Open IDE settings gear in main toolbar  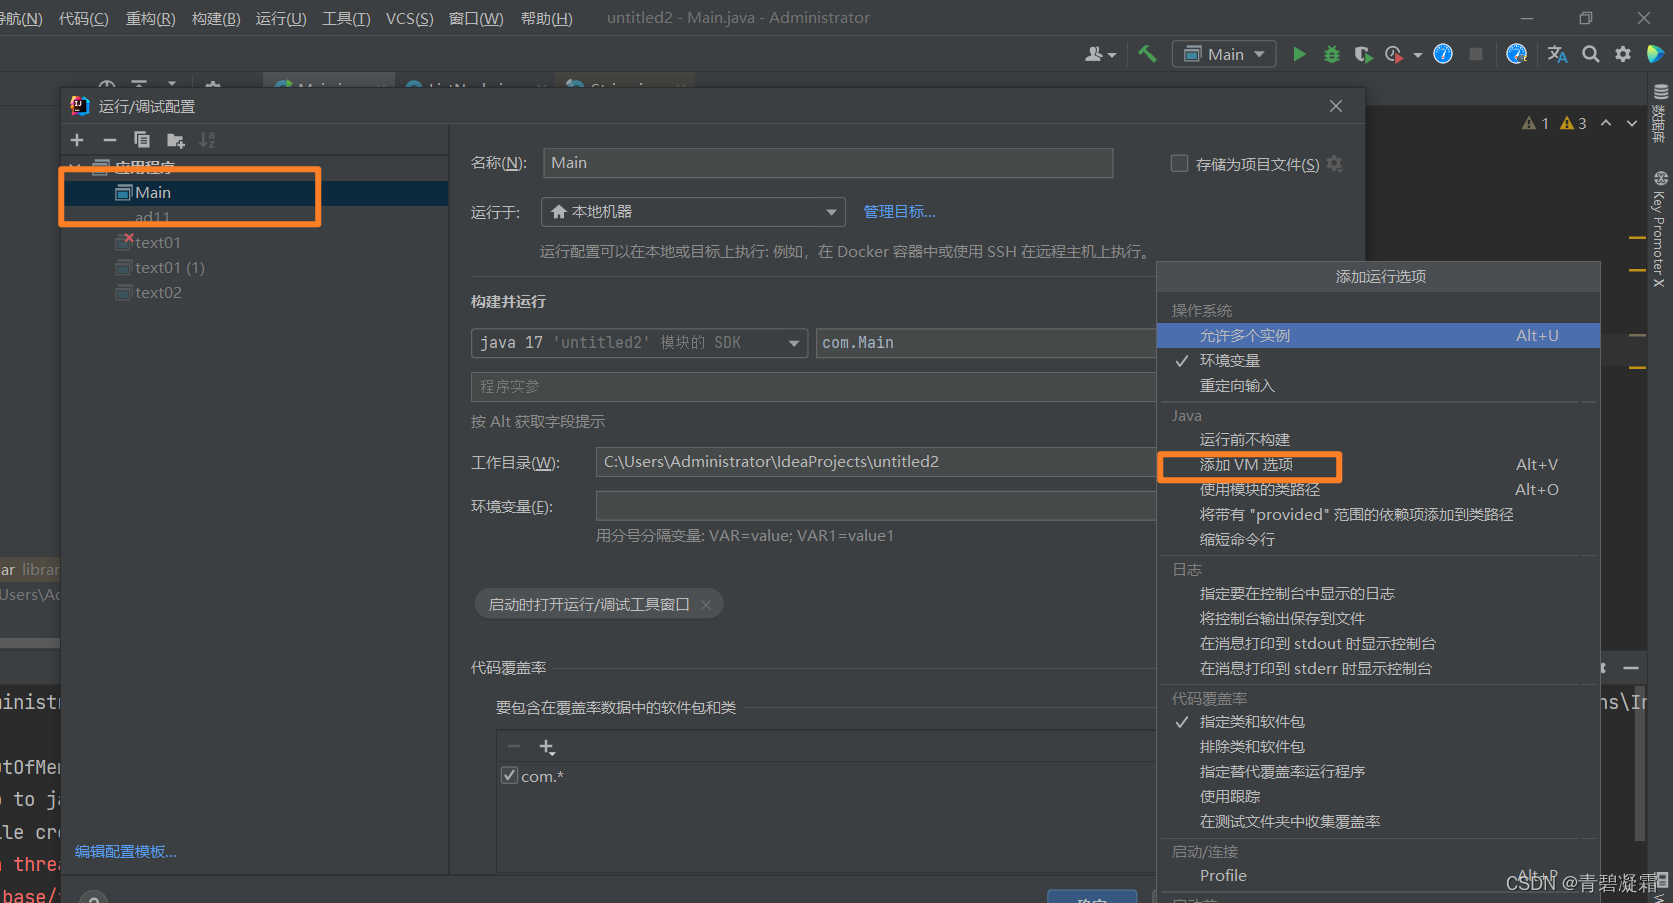[1622, 54]
